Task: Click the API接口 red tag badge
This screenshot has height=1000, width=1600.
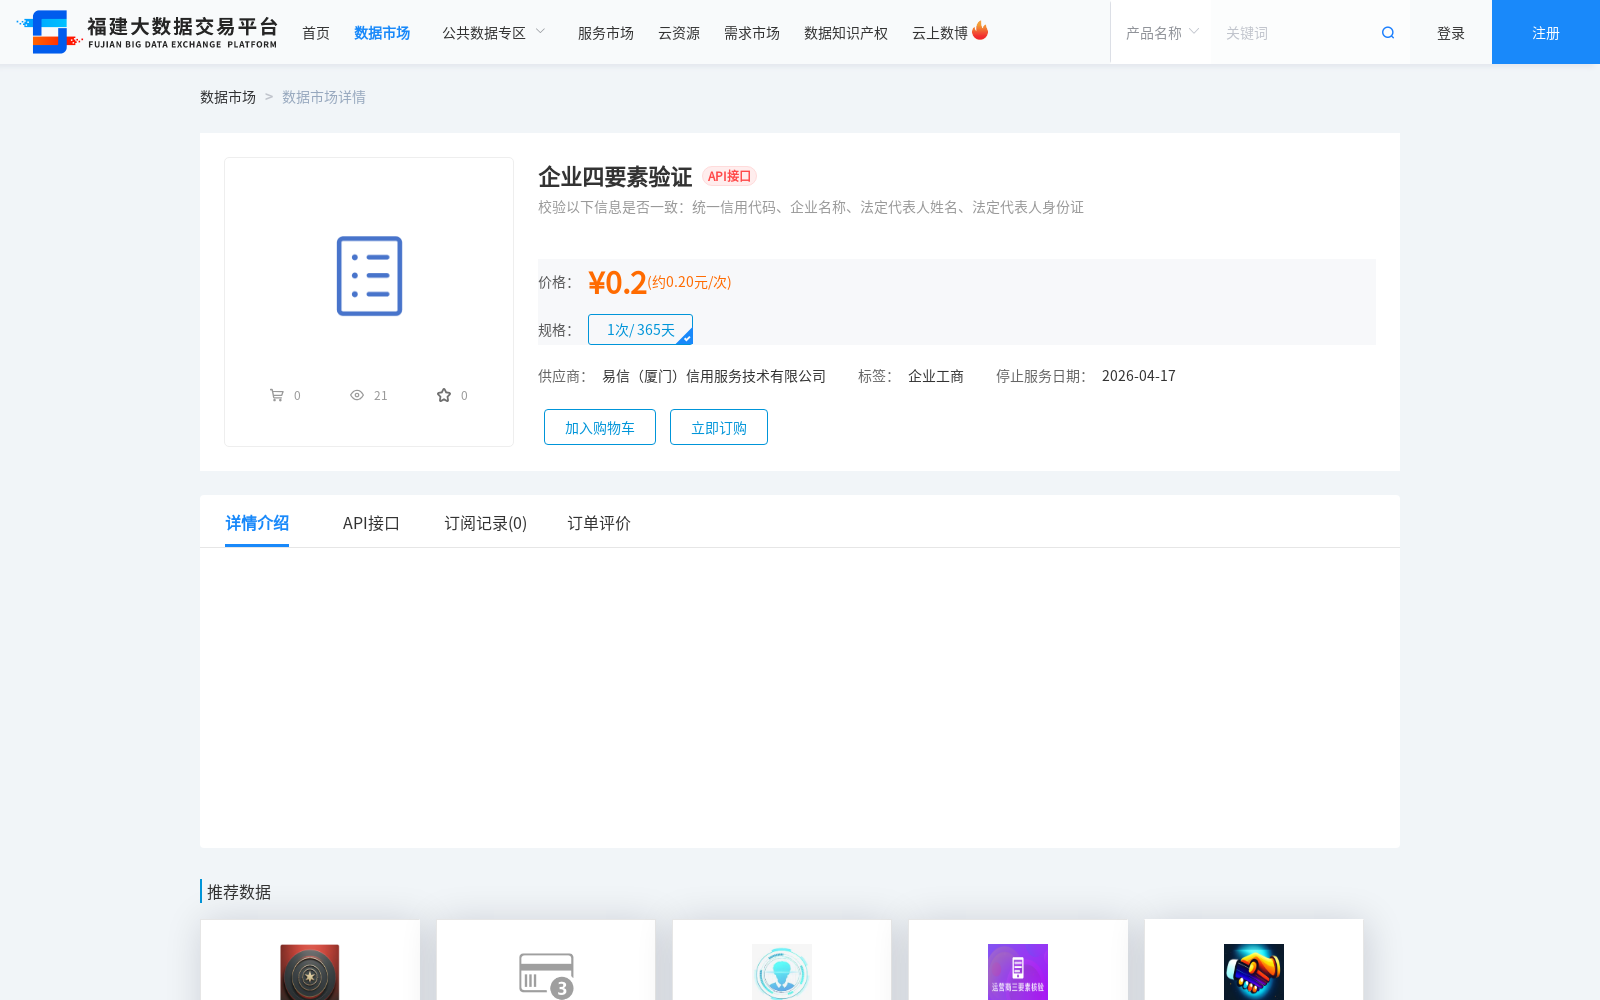Action: pyautogui.click(x=729, y=176)
